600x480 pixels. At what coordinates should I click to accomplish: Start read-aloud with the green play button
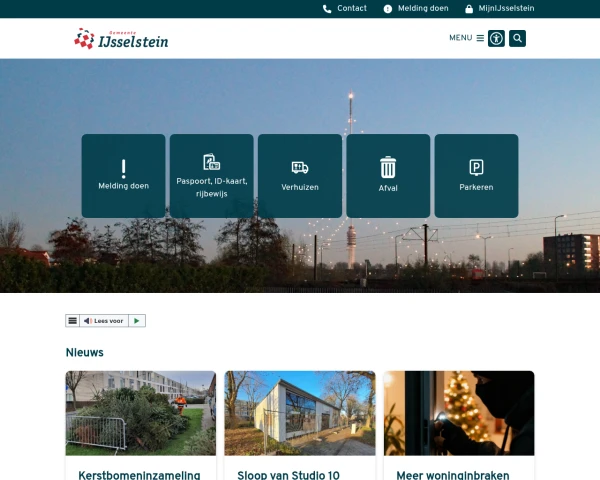(x=137, y=321)
